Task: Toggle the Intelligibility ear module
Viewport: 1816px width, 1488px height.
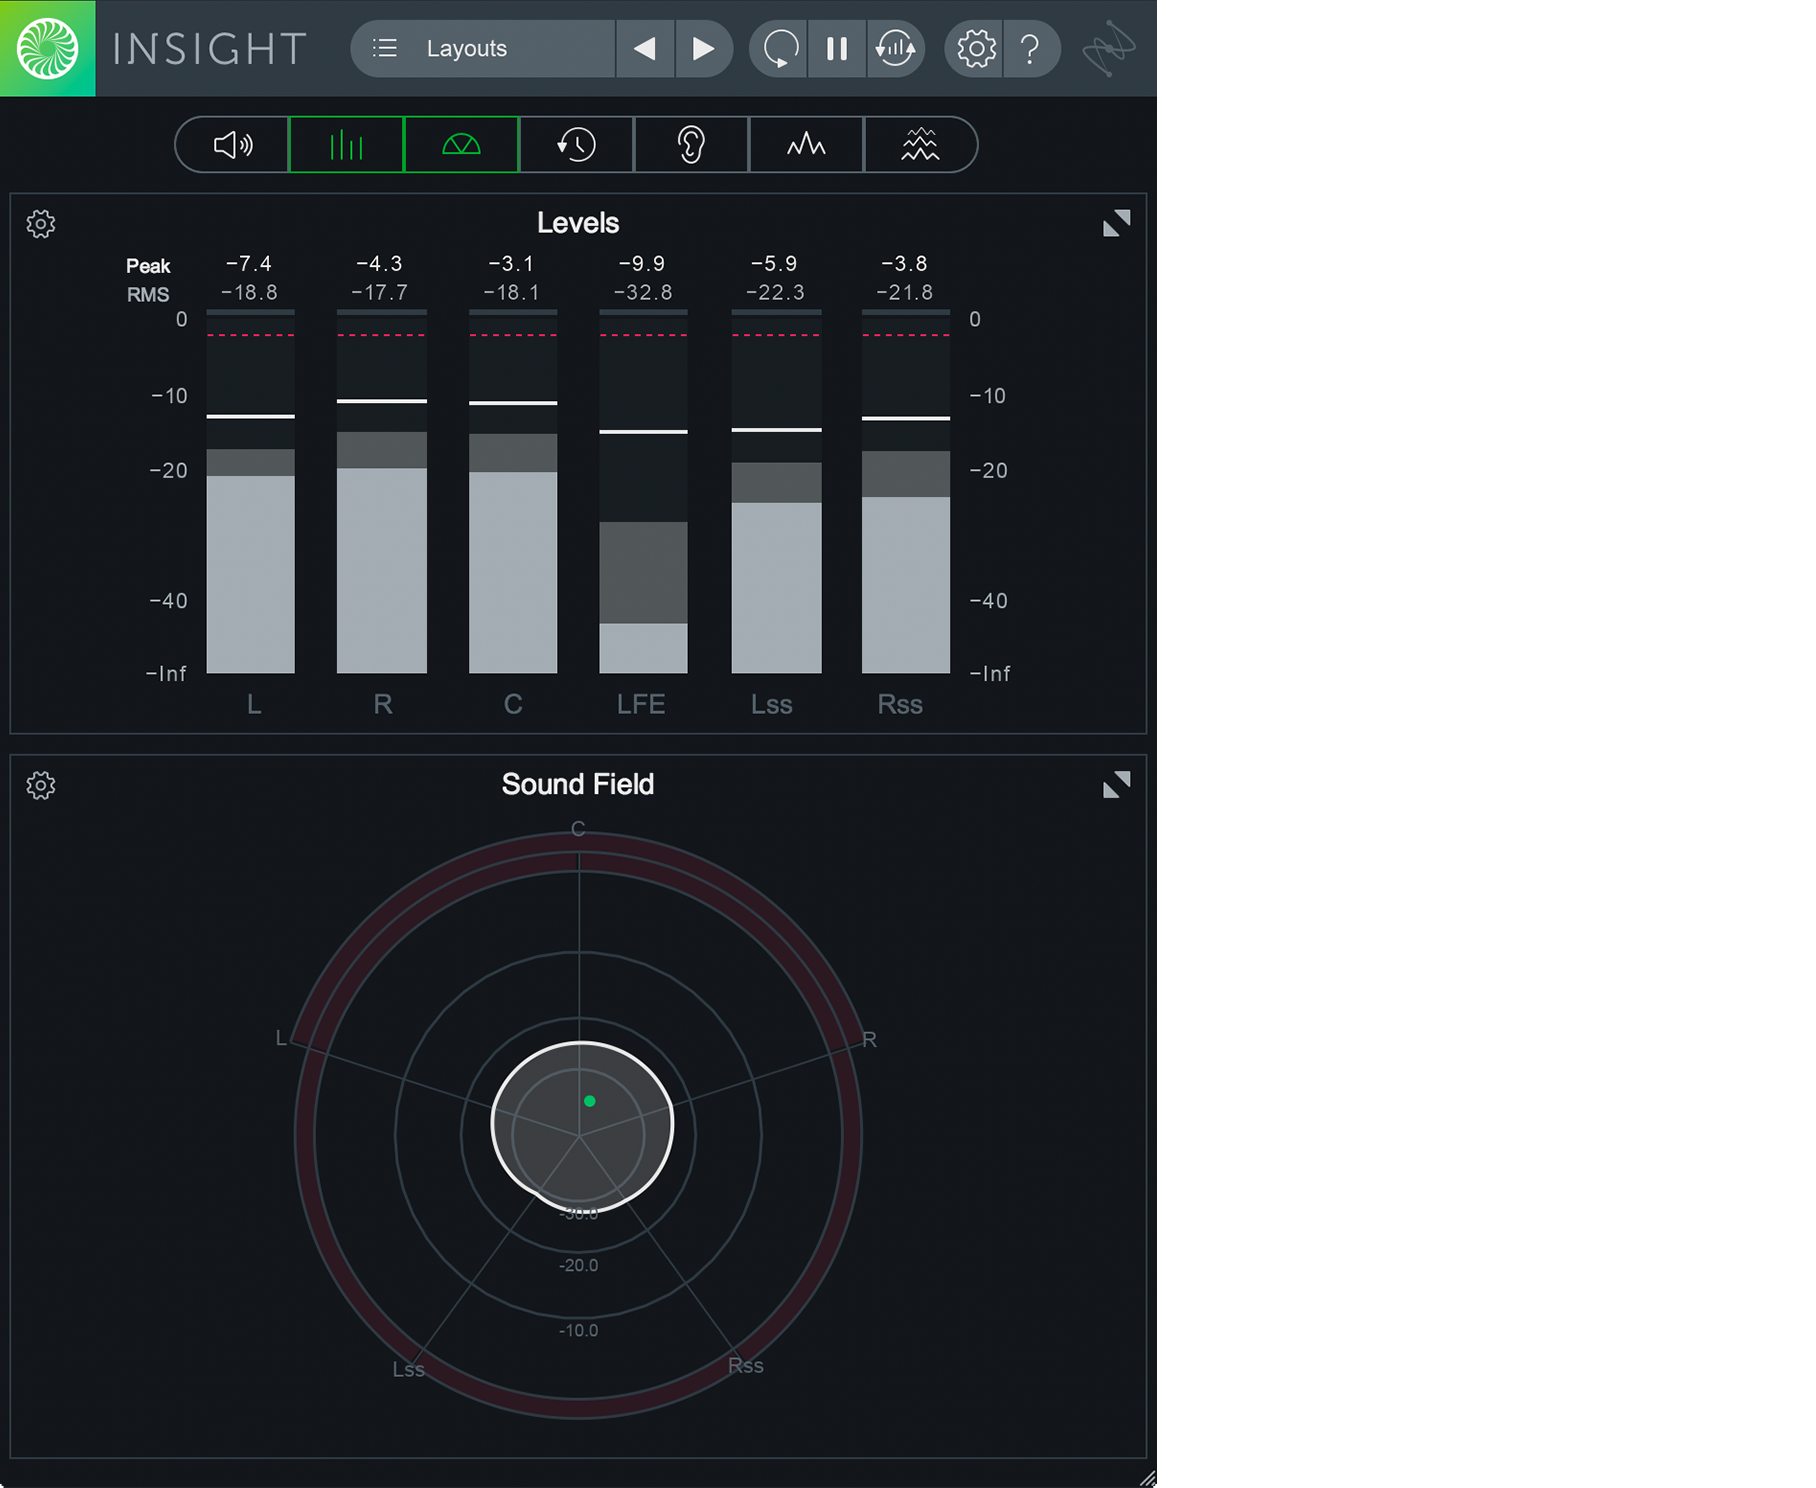Action: (x=691, y=145)
